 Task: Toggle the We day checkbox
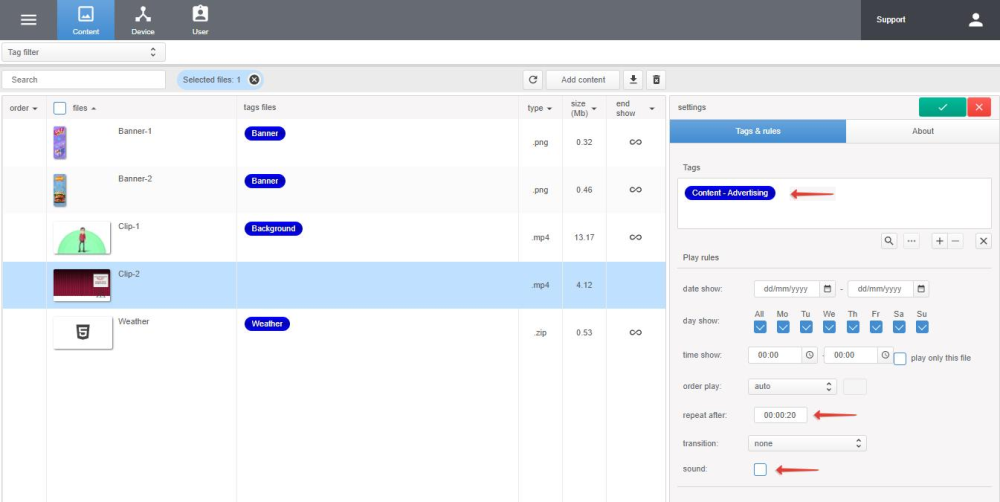pyautogui.click(x=829, y=327)
